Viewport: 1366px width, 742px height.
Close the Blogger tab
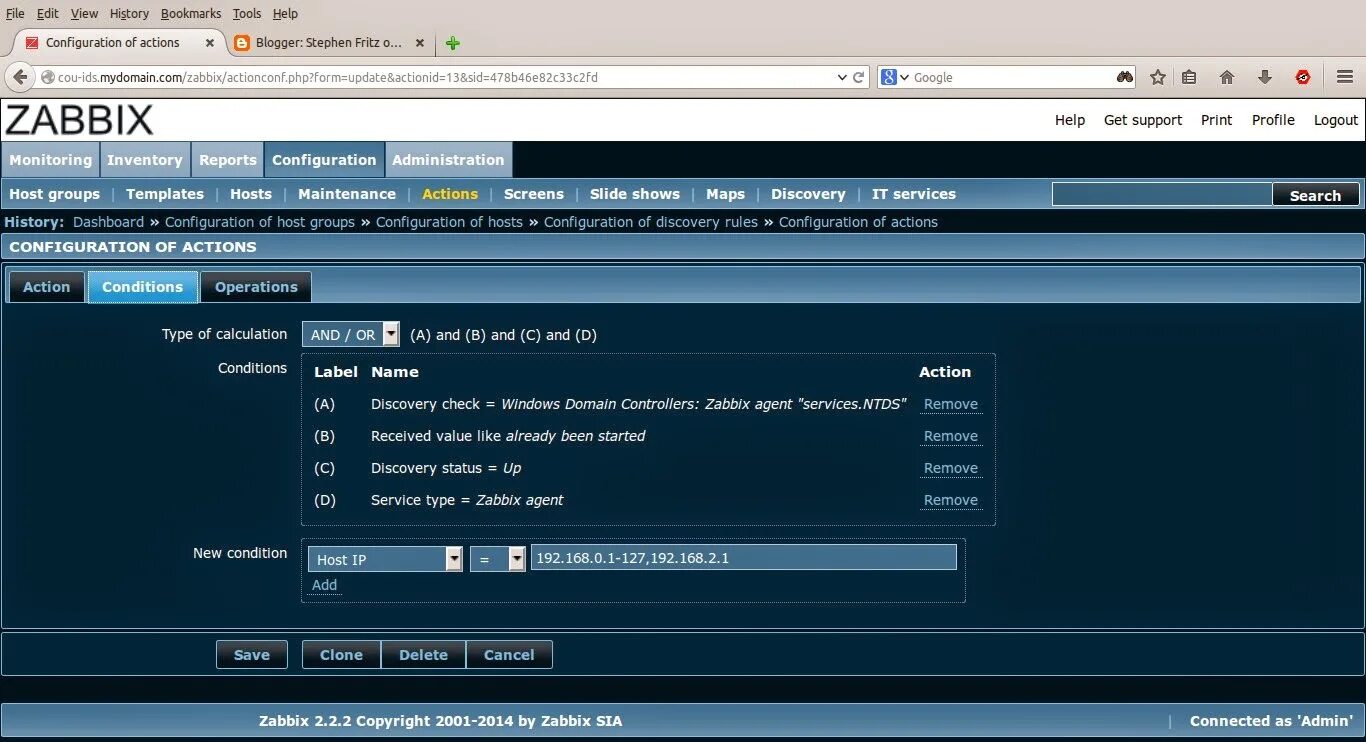420,43
